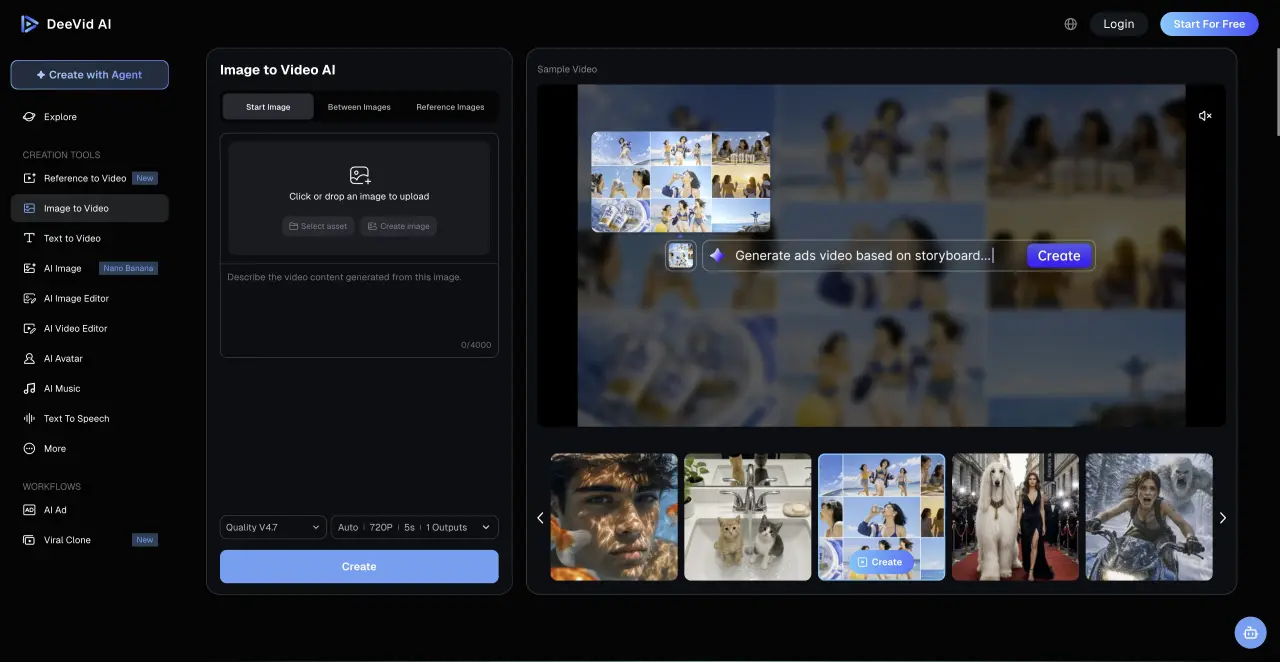Open the Quality V4.7 model dropdown
The width and height of the screenshot is (1280, 662).
pos(273,527)
